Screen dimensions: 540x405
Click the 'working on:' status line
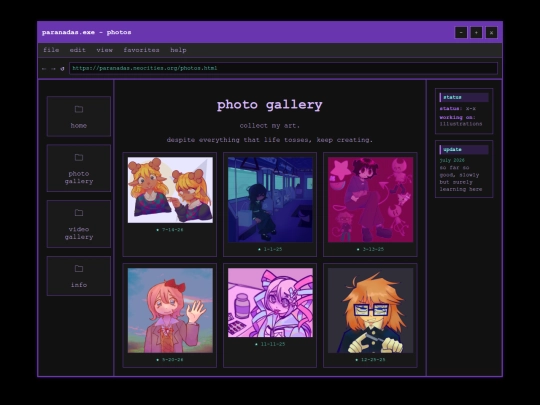tap(457, 117)
